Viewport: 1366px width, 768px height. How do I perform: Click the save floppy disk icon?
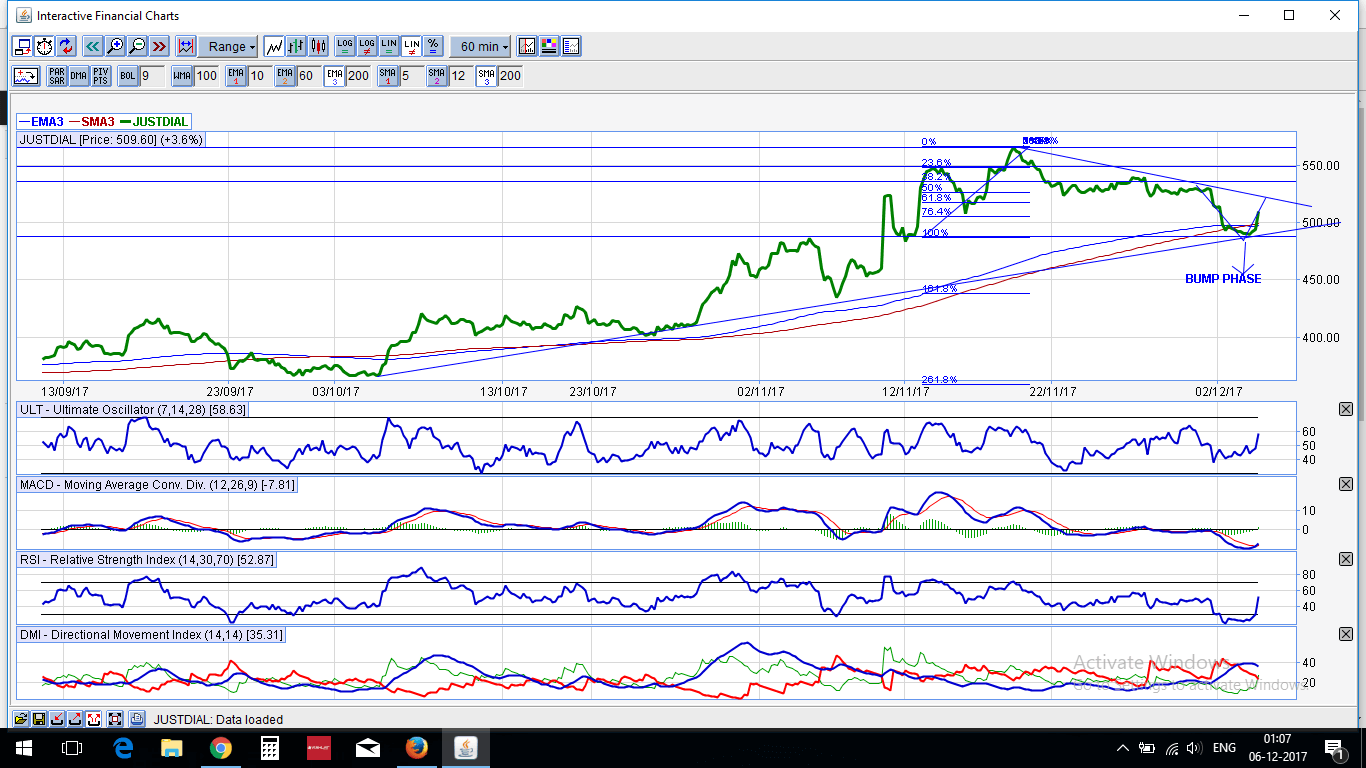(39, 719)
